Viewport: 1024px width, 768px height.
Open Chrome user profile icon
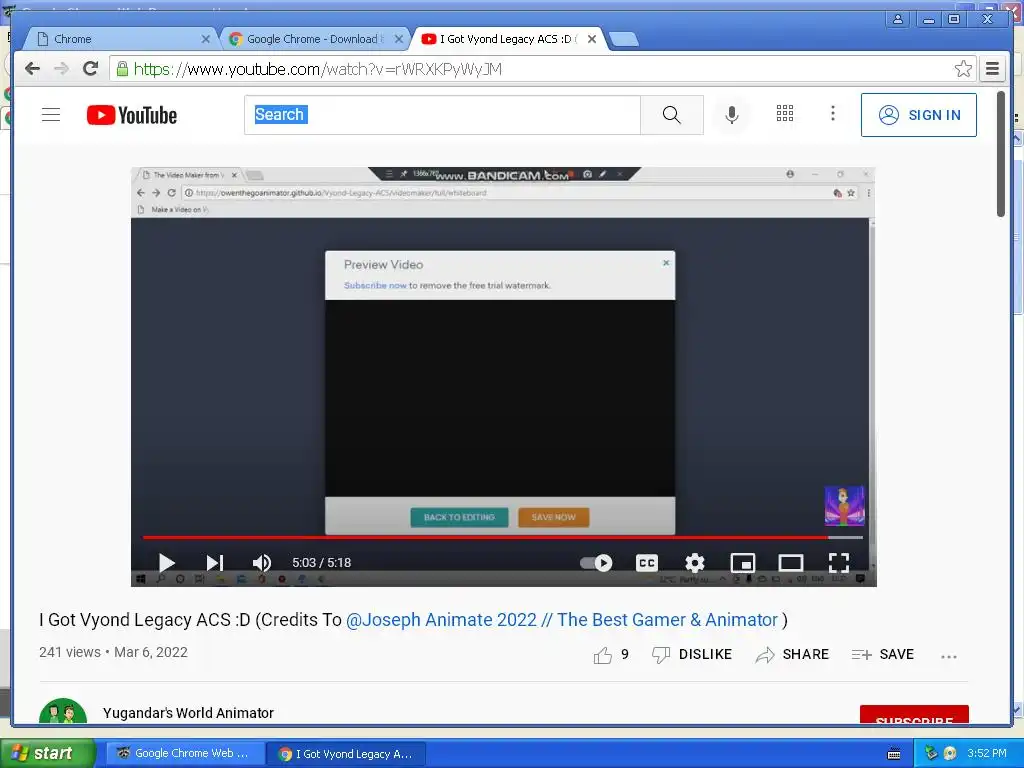(898, 19)
